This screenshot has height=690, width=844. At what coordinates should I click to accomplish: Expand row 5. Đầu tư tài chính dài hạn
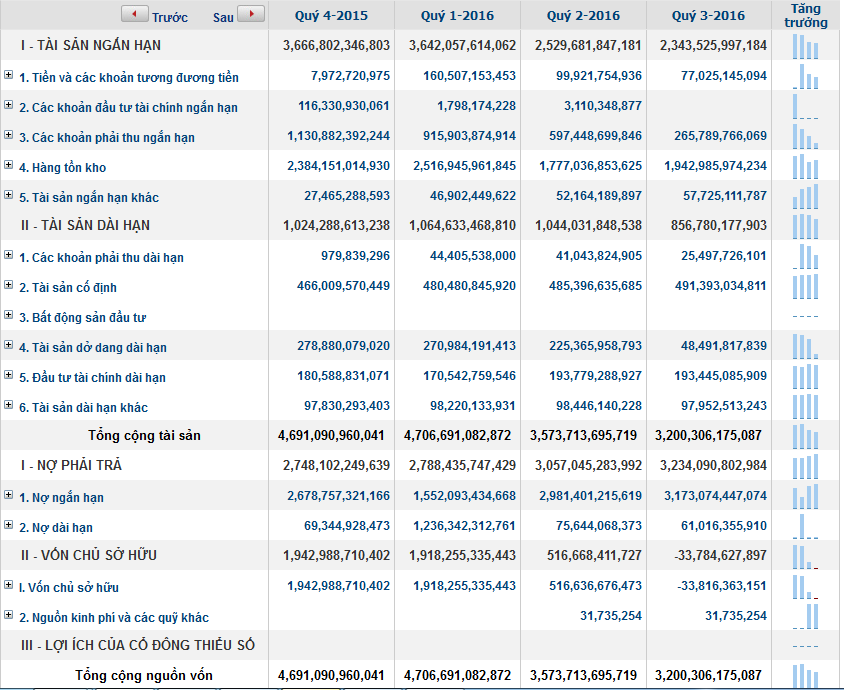point(9,375)
